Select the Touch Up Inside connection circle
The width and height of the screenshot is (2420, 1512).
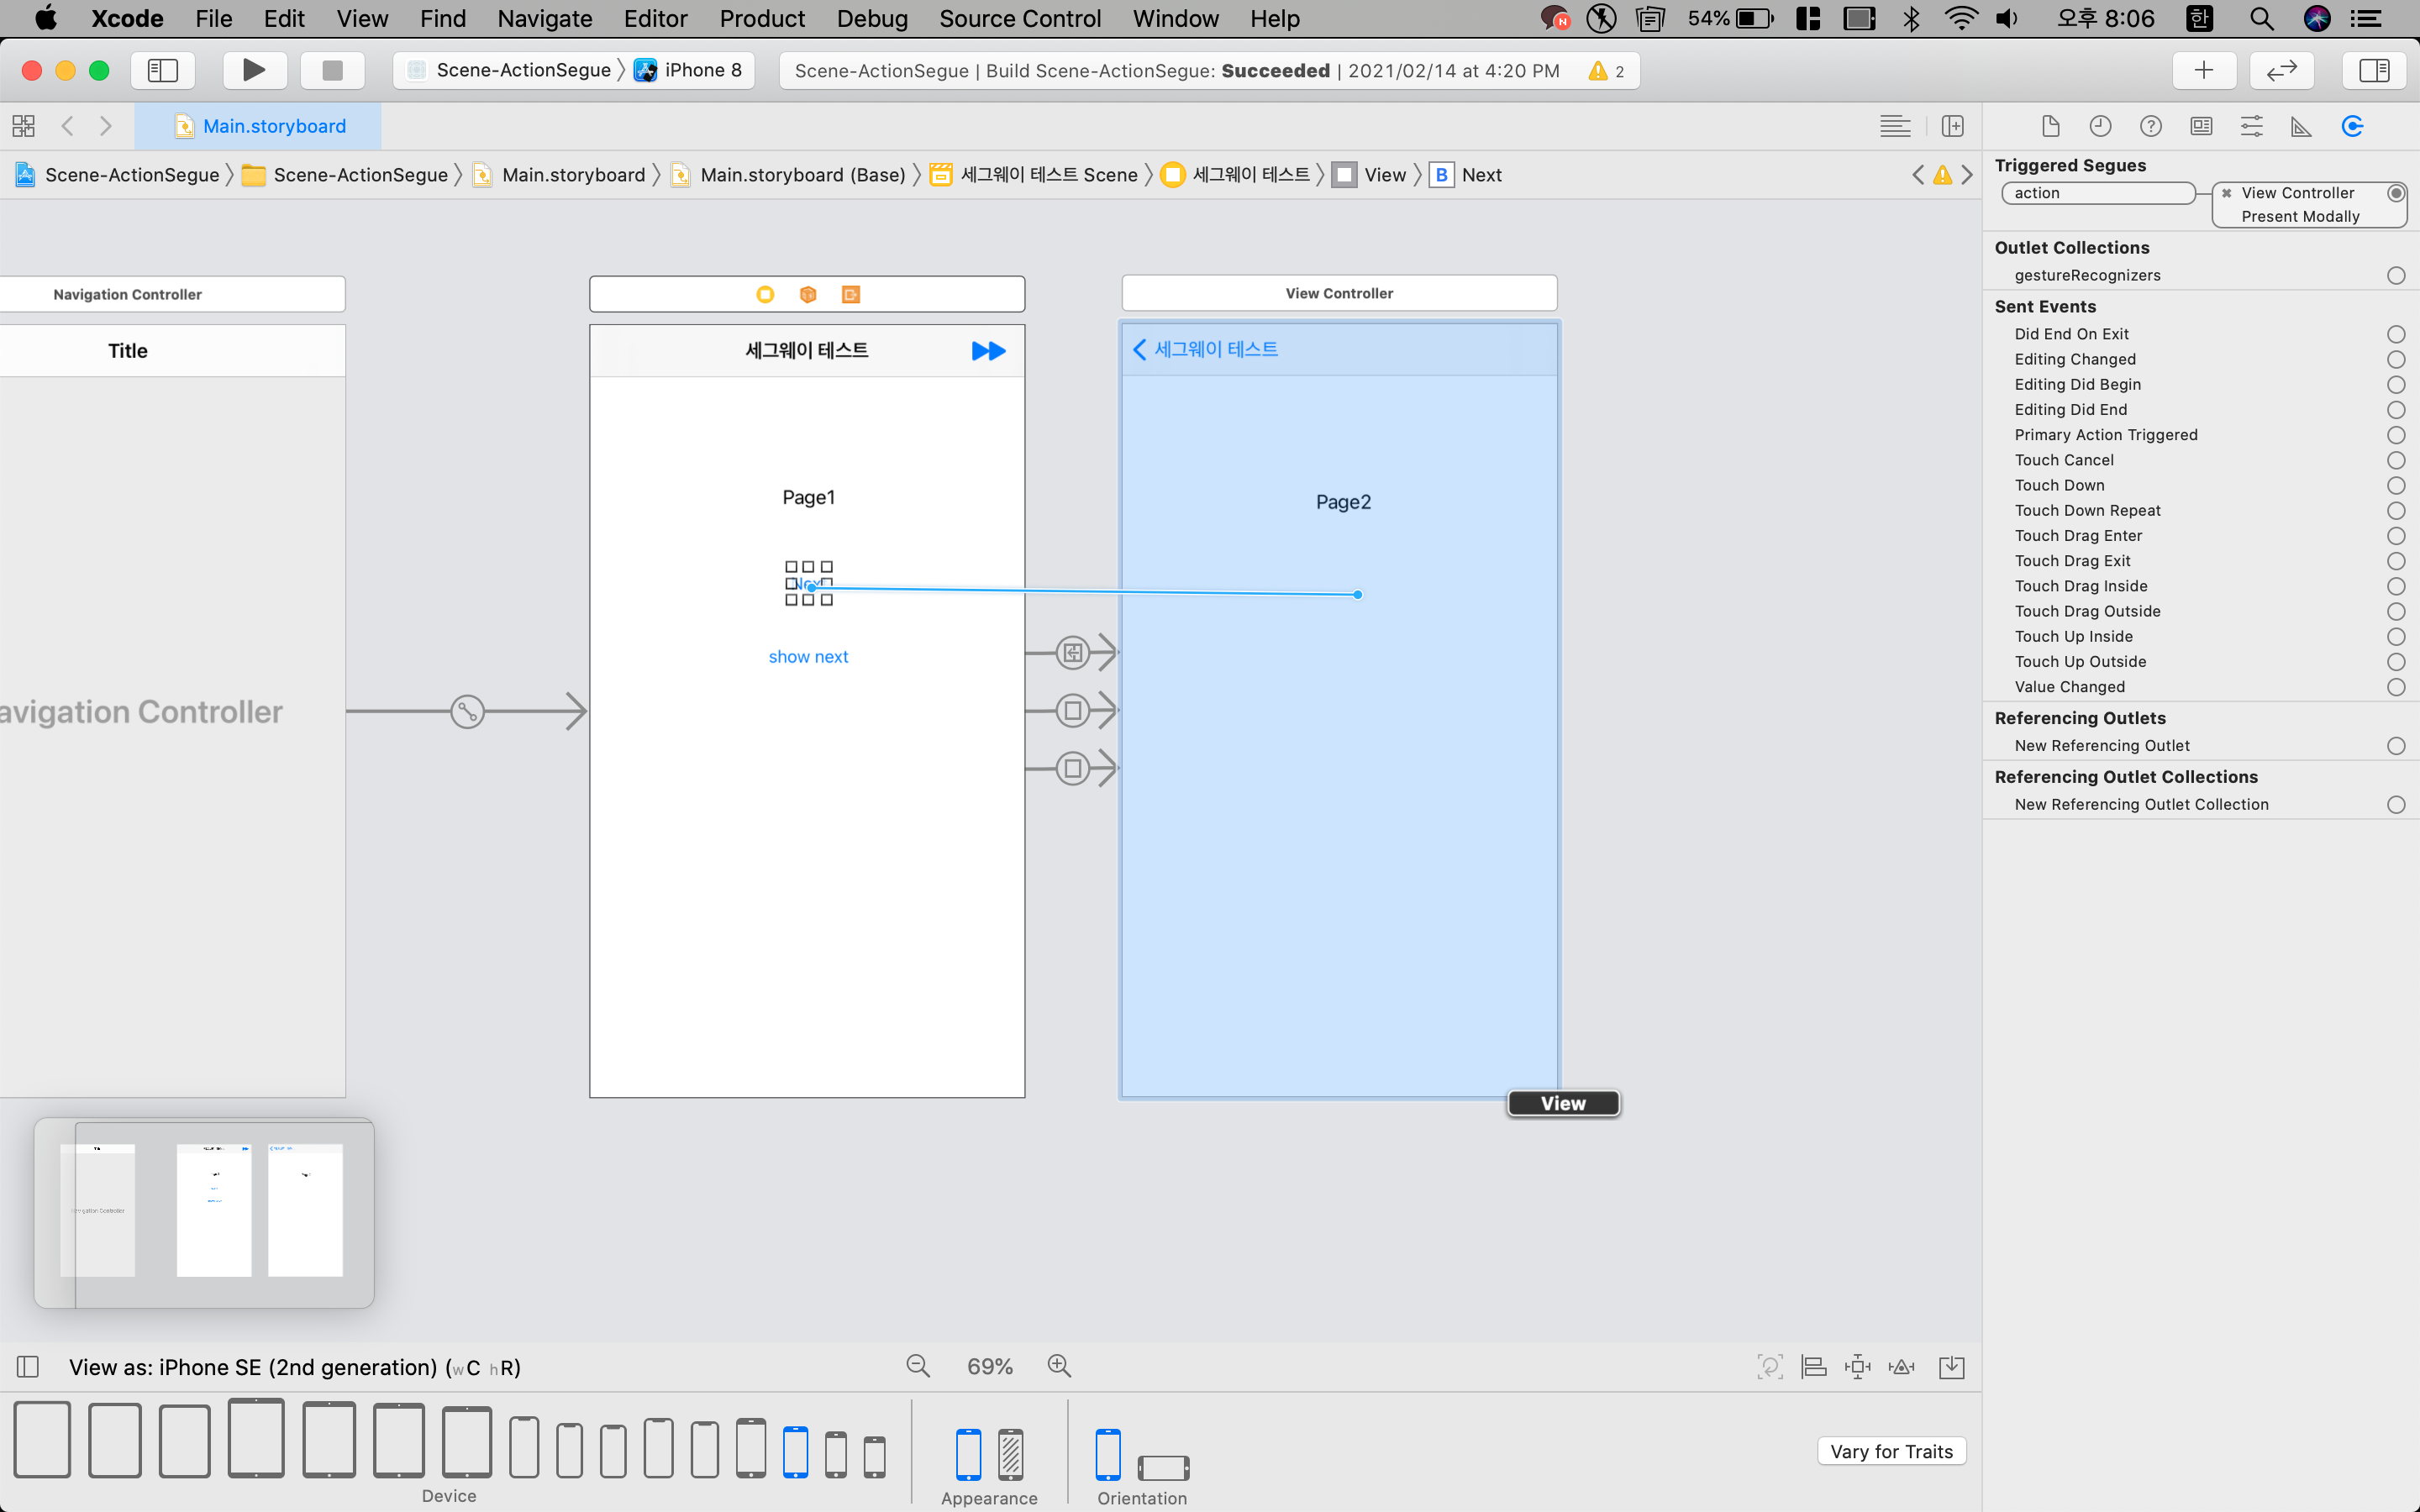(x=2396, y=637)
